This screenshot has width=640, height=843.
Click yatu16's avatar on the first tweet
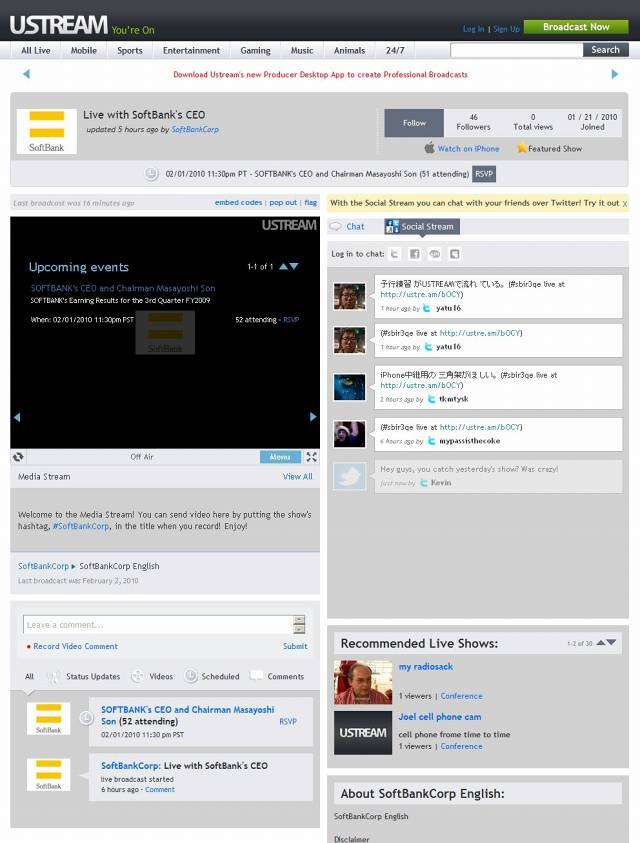pyautogui.click(x=350, y=296)
